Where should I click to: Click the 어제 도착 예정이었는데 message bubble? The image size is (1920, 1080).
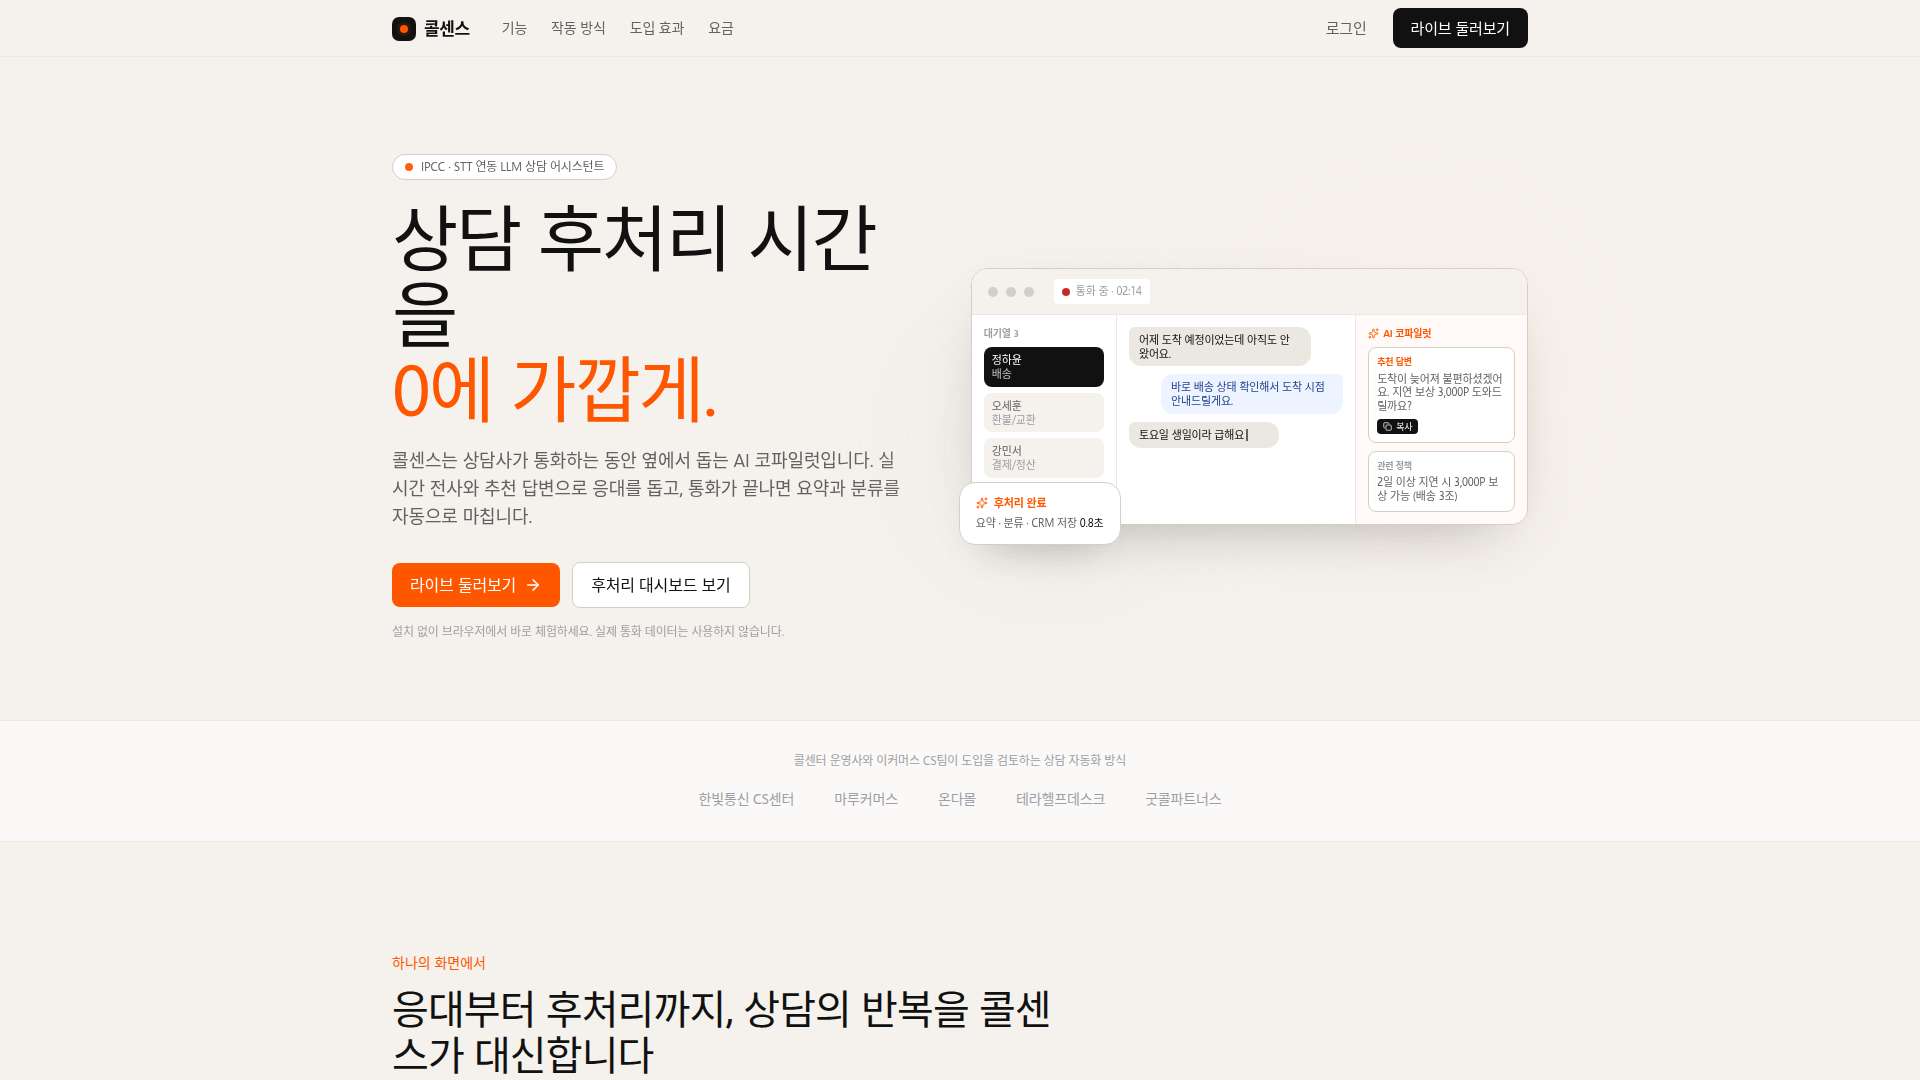point(1220,347)
